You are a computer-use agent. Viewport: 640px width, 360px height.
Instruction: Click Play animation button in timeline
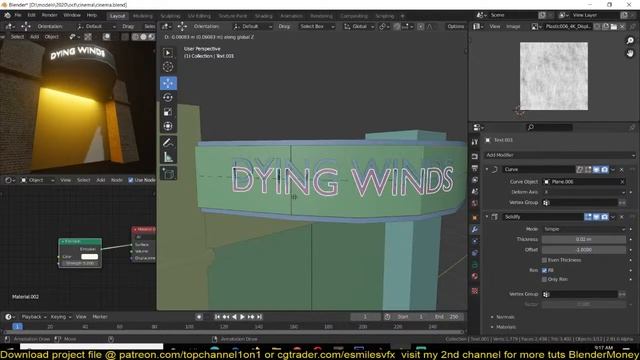pyautogui.click(x=242, y=317)
